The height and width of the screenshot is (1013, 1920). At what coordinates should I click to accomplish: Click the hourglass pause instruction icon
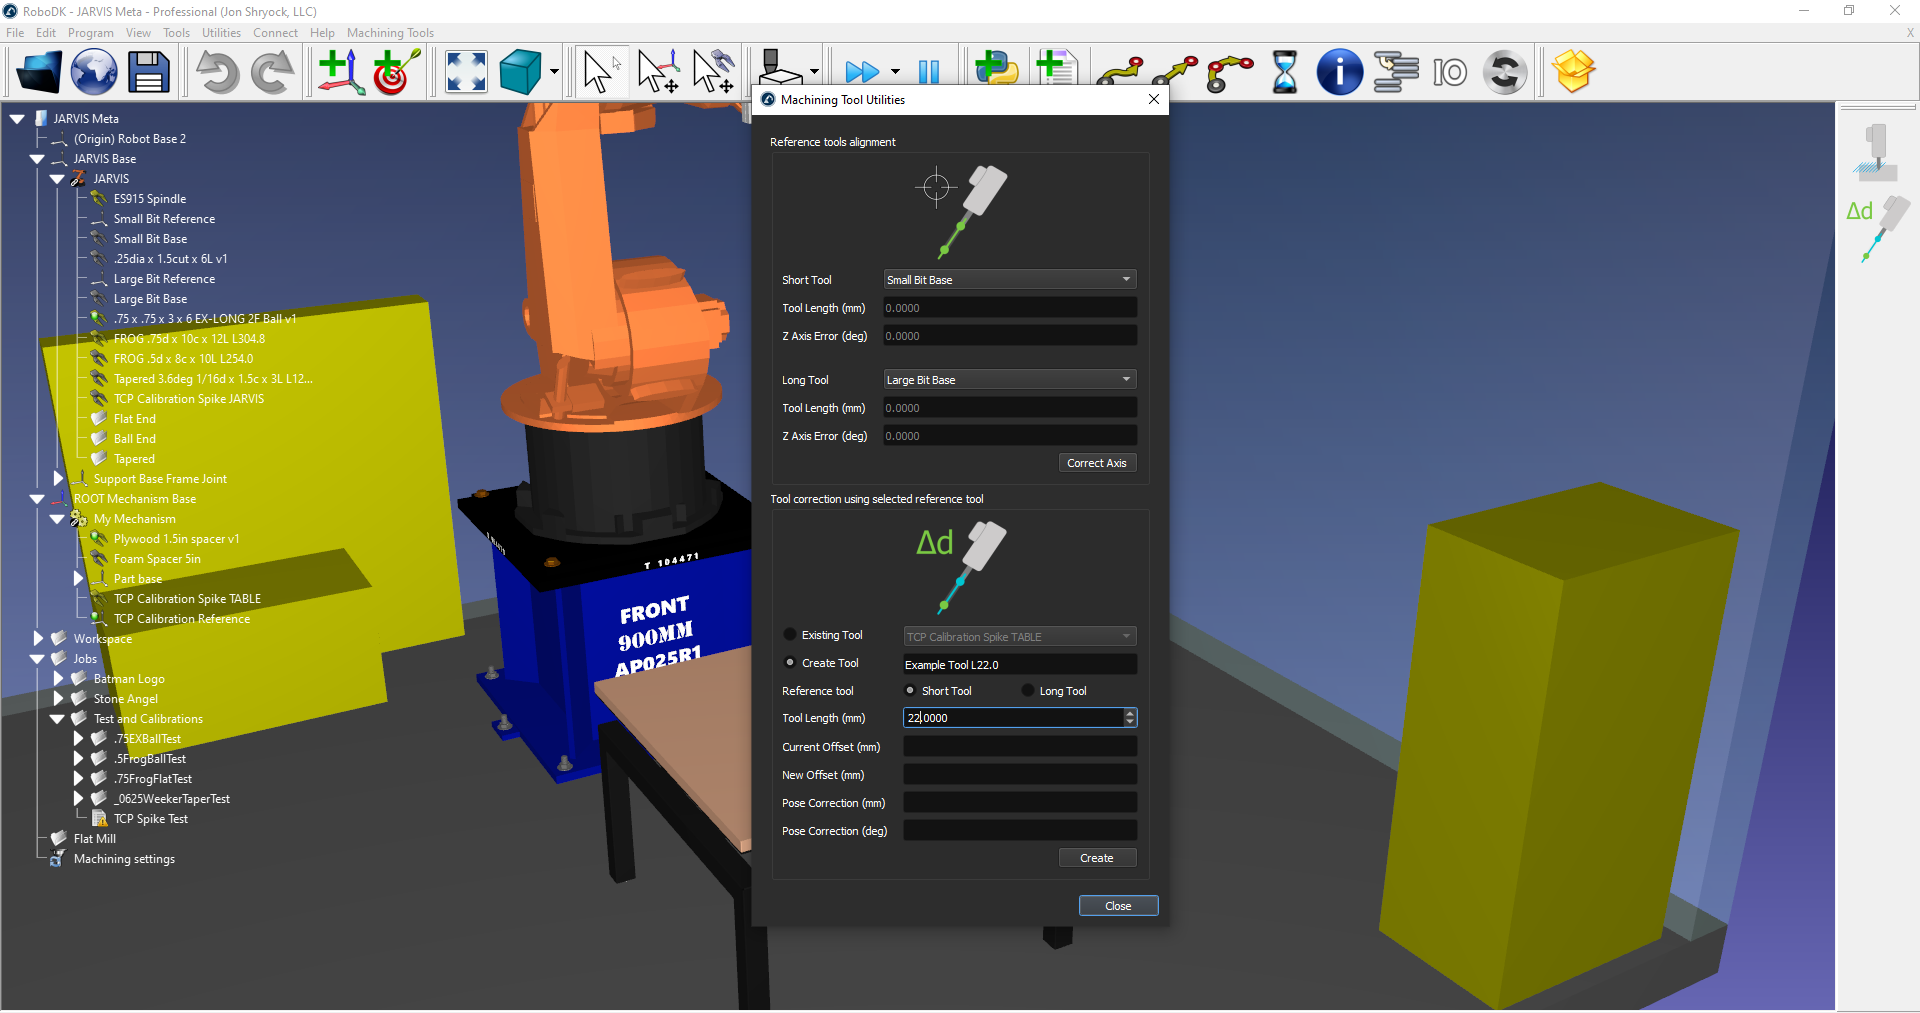click(1284, 72)
